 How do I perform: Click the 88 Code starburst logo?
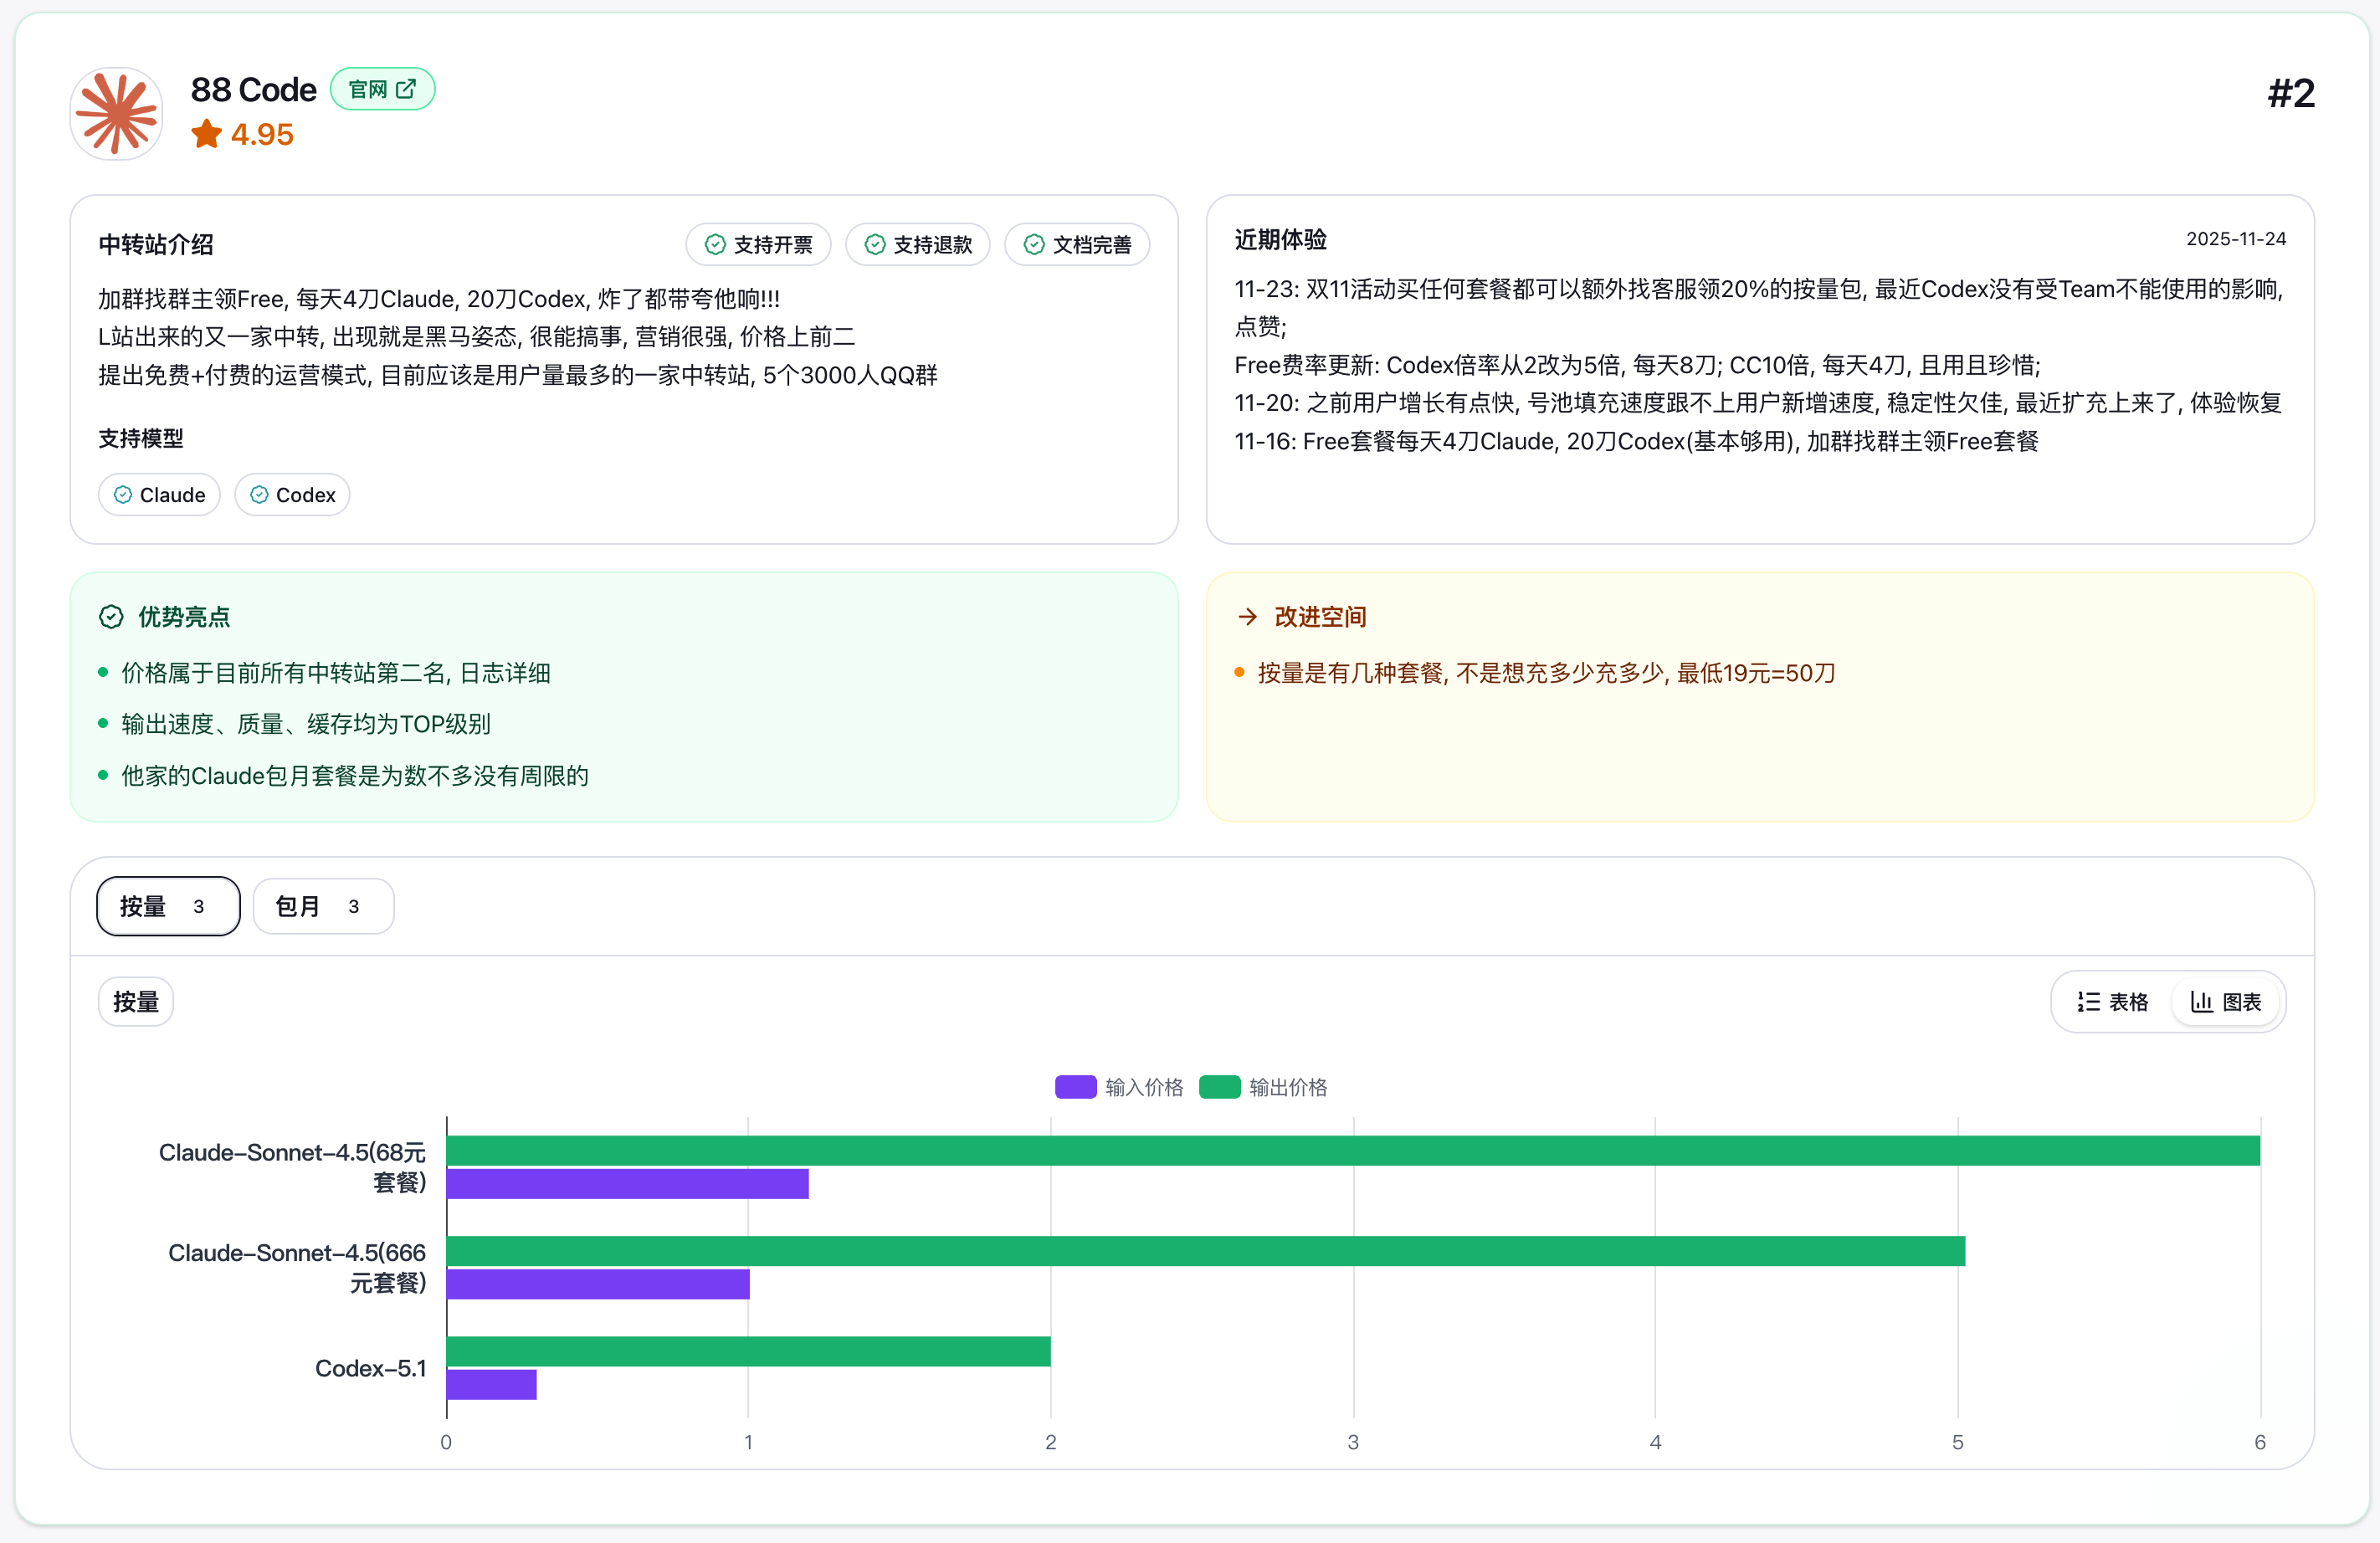click(x=117, y=114)
